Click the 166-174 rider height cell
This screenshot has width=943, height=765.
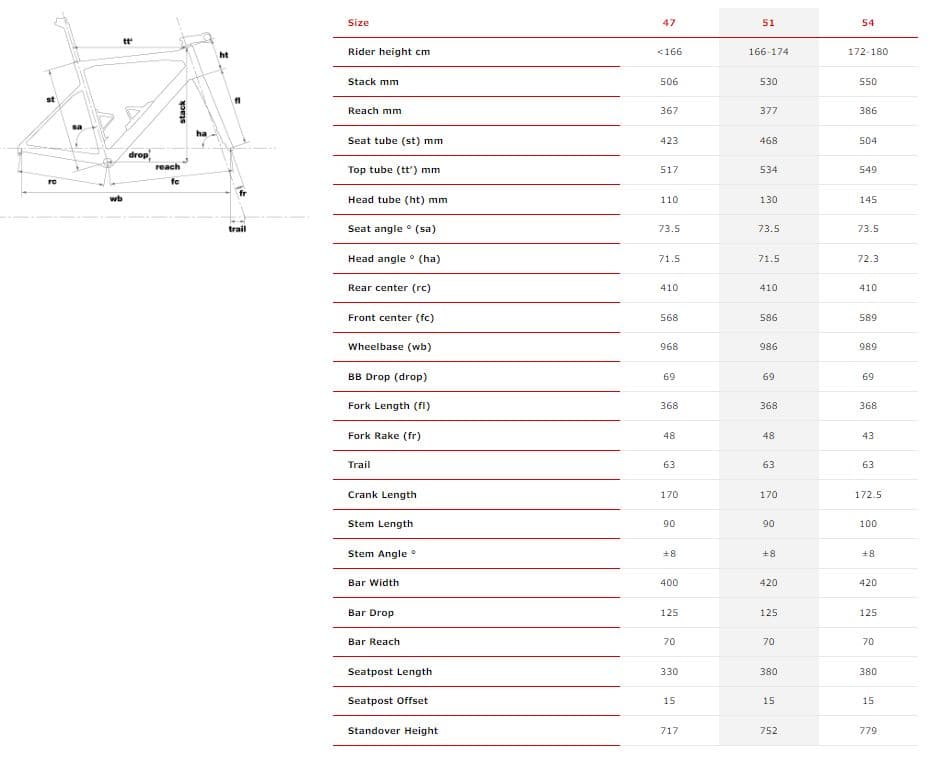[768, 52]
